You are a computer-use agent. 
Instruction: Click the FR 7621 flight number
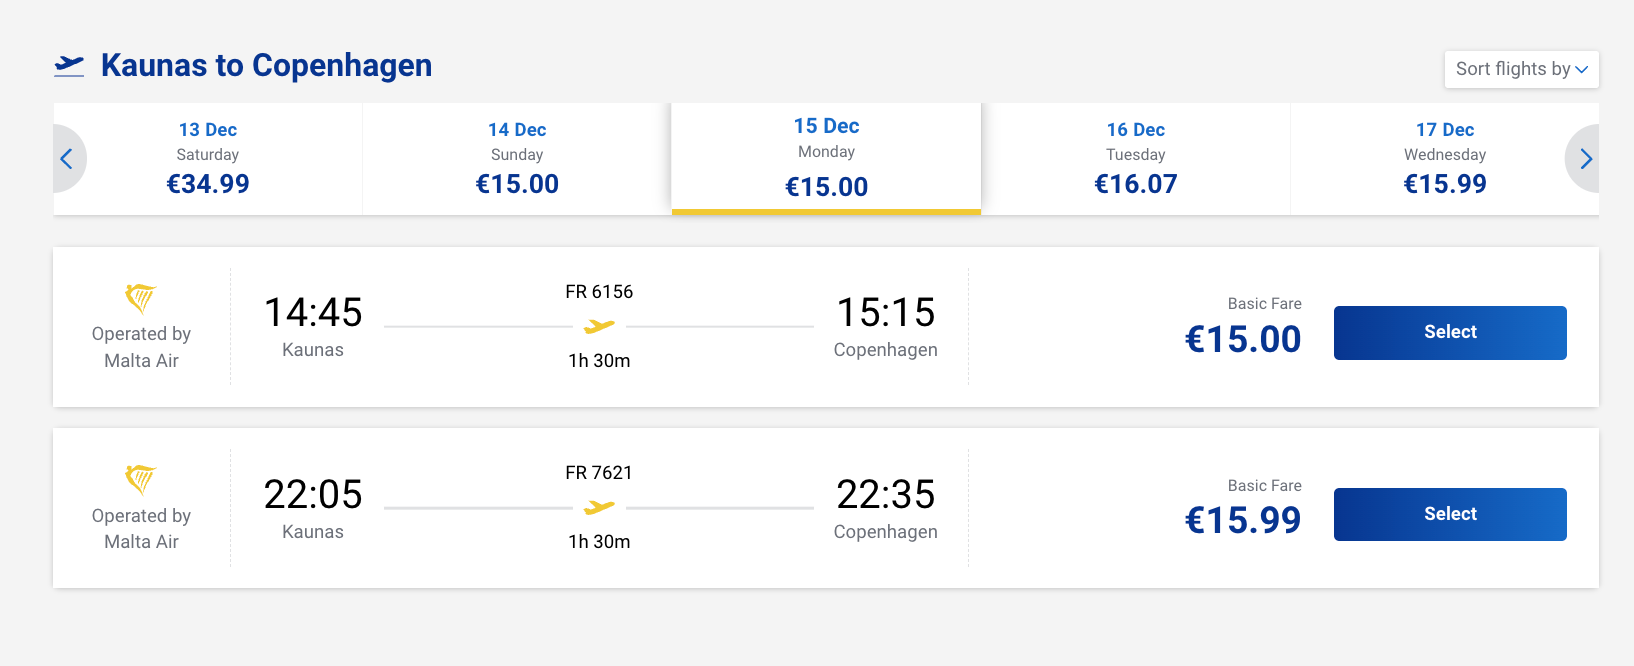[x=599, y=473]
